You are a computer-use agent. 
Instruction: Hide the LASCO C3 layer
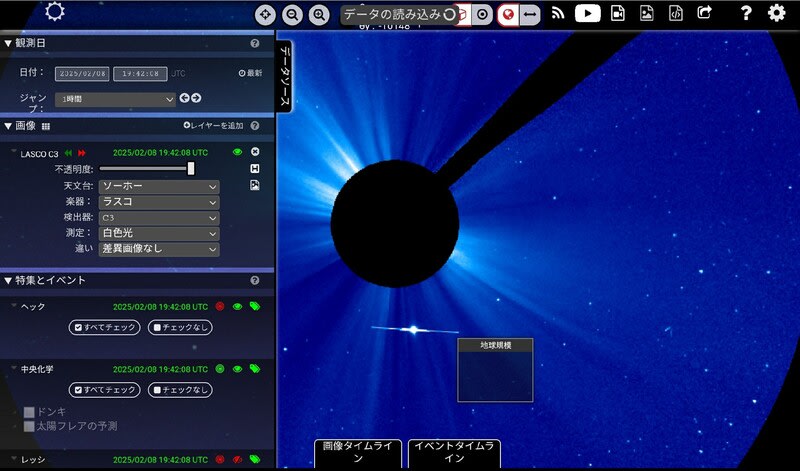click(x=237, y=152)
